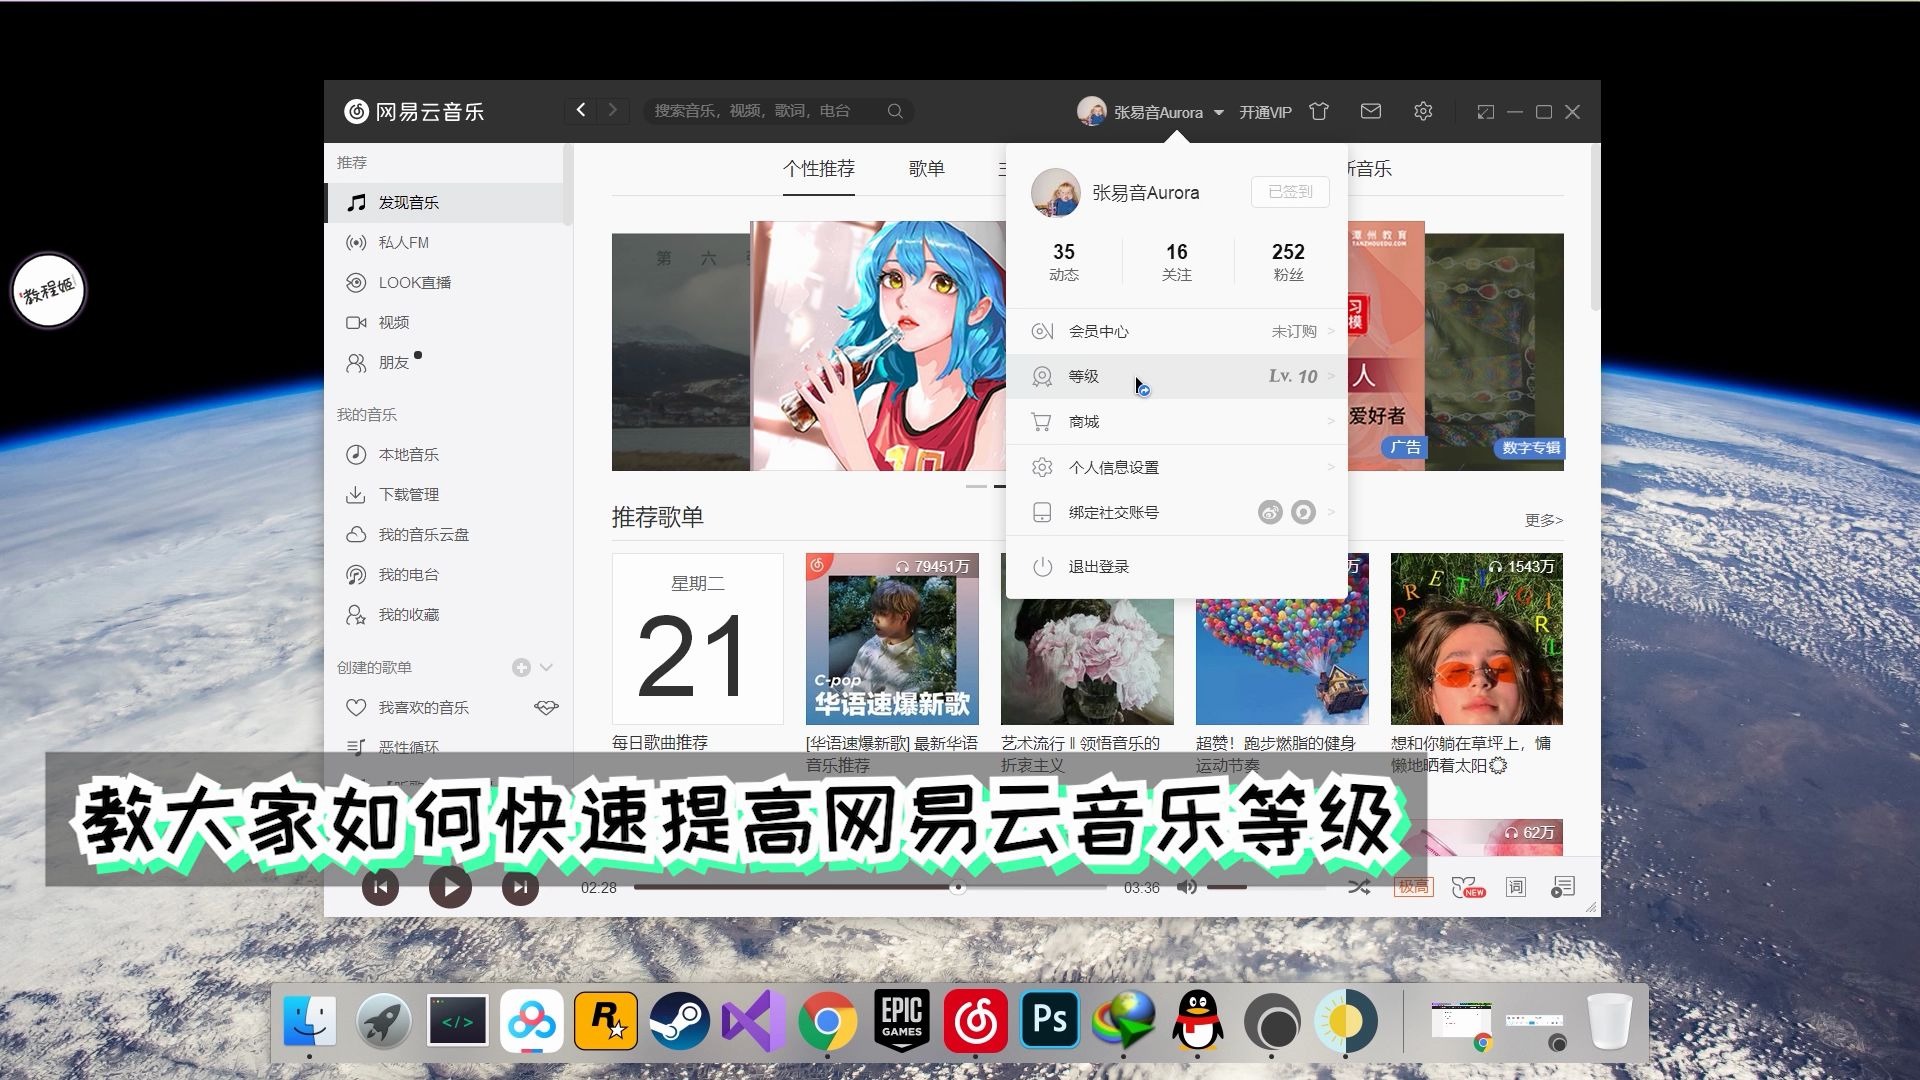Open 华语速爆新歌 playlist cover
Viewport: 1920px width, 1080px height.
pos(892,639)
